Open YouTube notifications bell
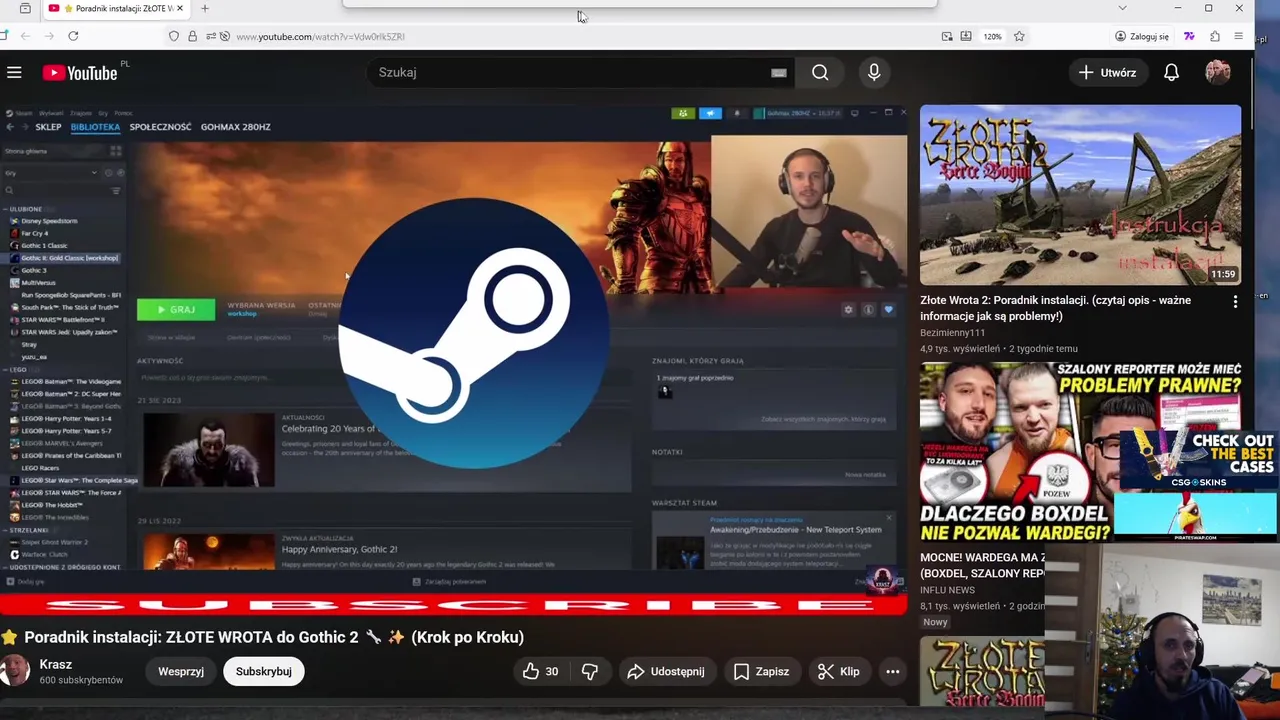Viewport: 1280px width, 720px height. pos(1171,72)
